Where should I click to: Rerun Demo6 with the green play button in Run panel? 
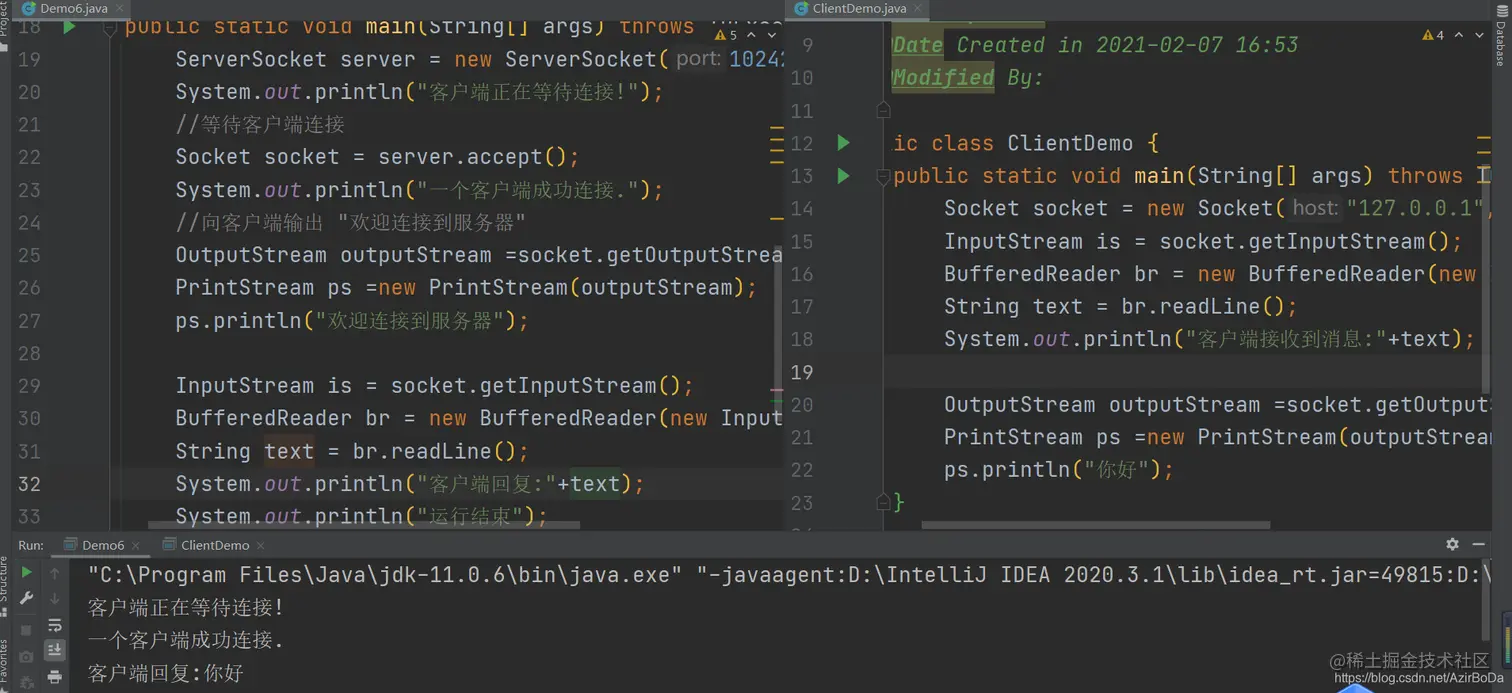(27, 573)
